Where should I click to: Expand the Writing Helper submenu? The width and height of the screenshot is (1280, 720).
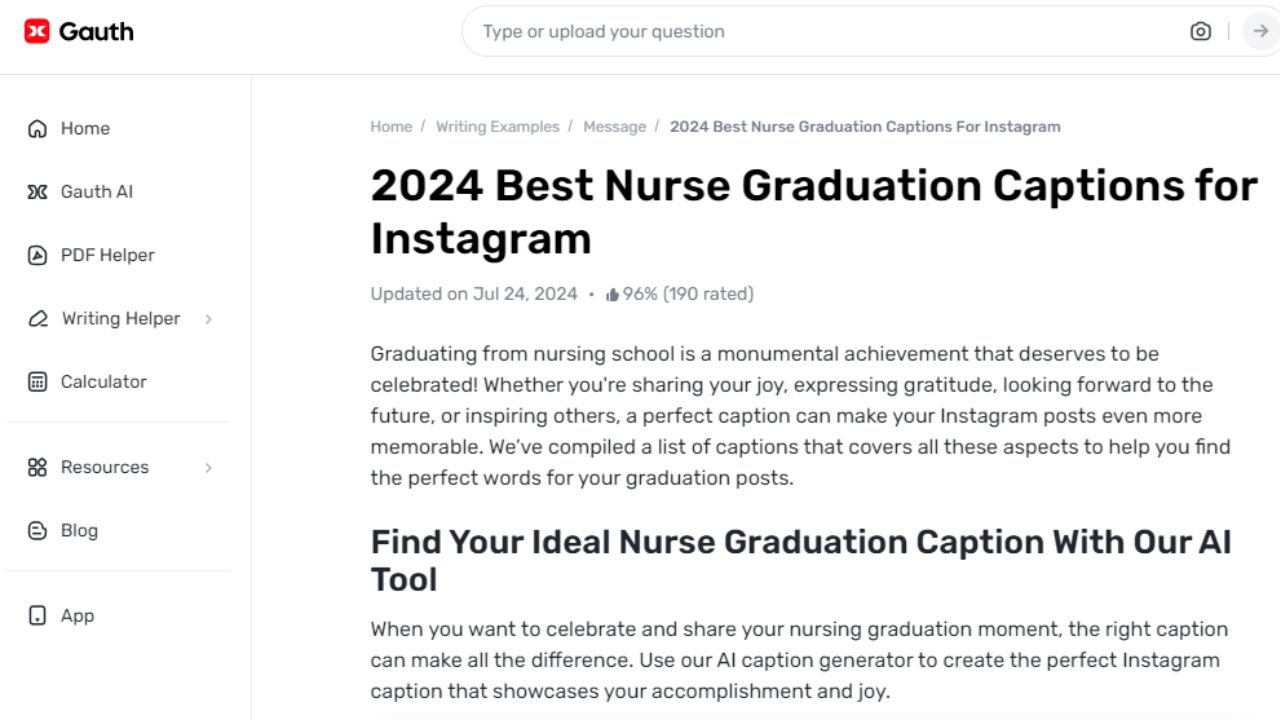click(x=208, y=318)
